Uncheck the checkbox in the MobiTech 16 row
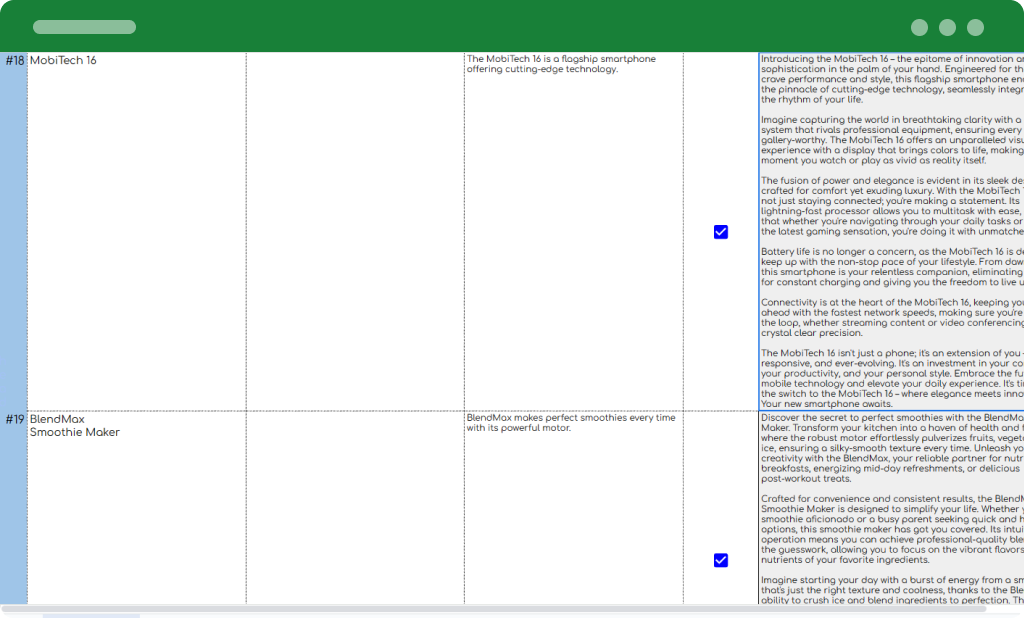Viewport: 1024px width, 618px height. click(720, 232)
